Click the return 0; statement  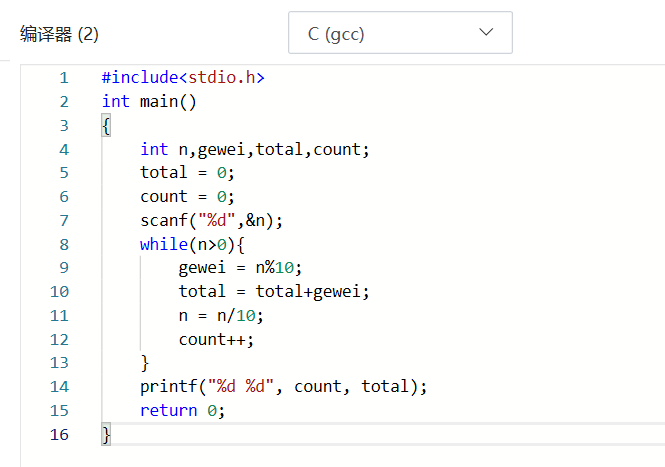coord(182,411)
